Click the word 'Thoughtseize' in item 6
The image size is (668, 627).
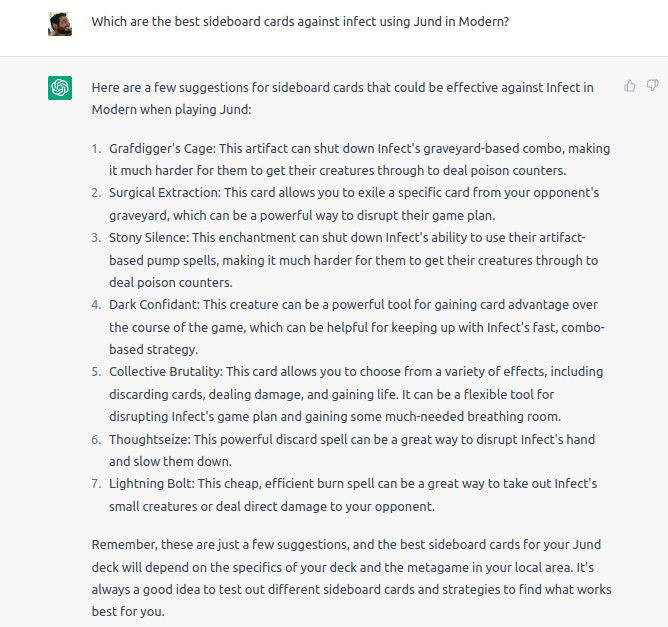click(x=149, y=439)
